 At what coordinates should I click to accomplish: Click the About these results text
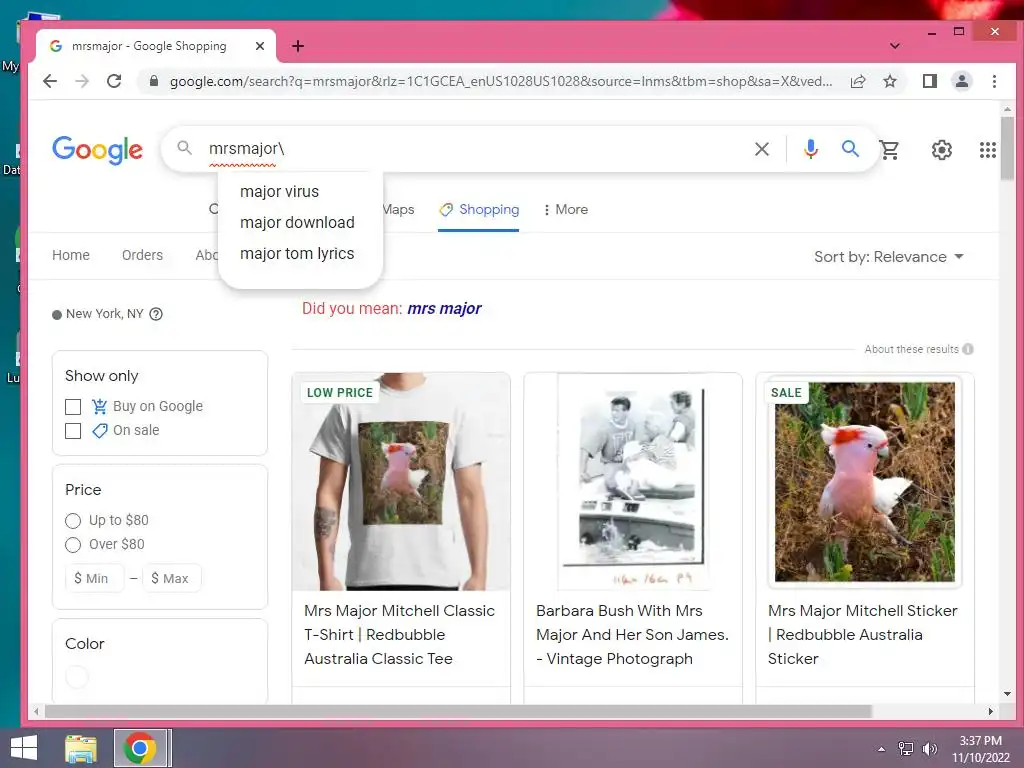click(911, 349)
